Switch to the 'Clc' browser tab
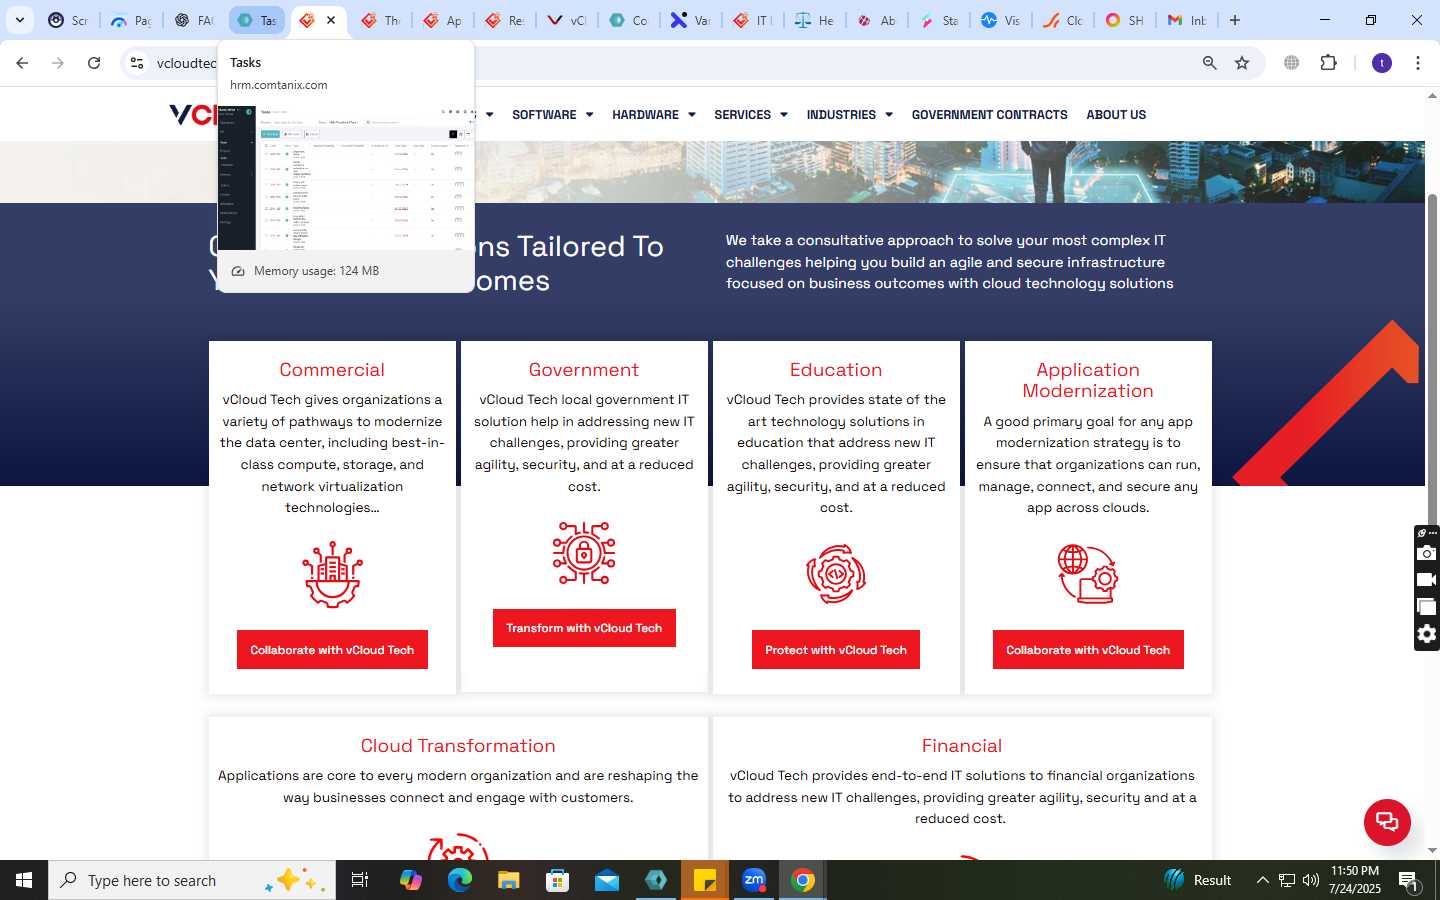 1063,20
